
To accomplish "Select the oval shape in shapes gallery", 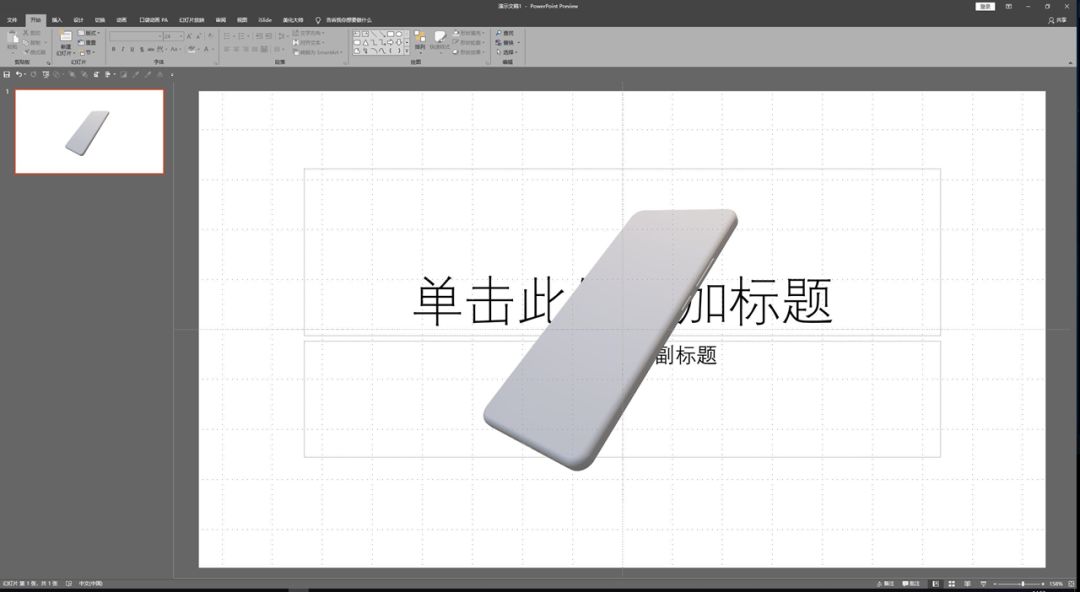I will click(399, 34).
